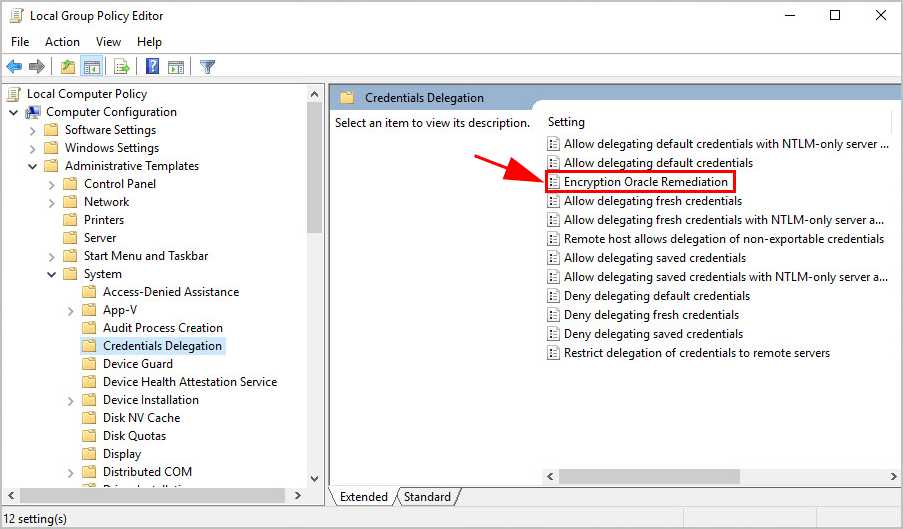Open Help via blue question mark icon

point(152,67)
